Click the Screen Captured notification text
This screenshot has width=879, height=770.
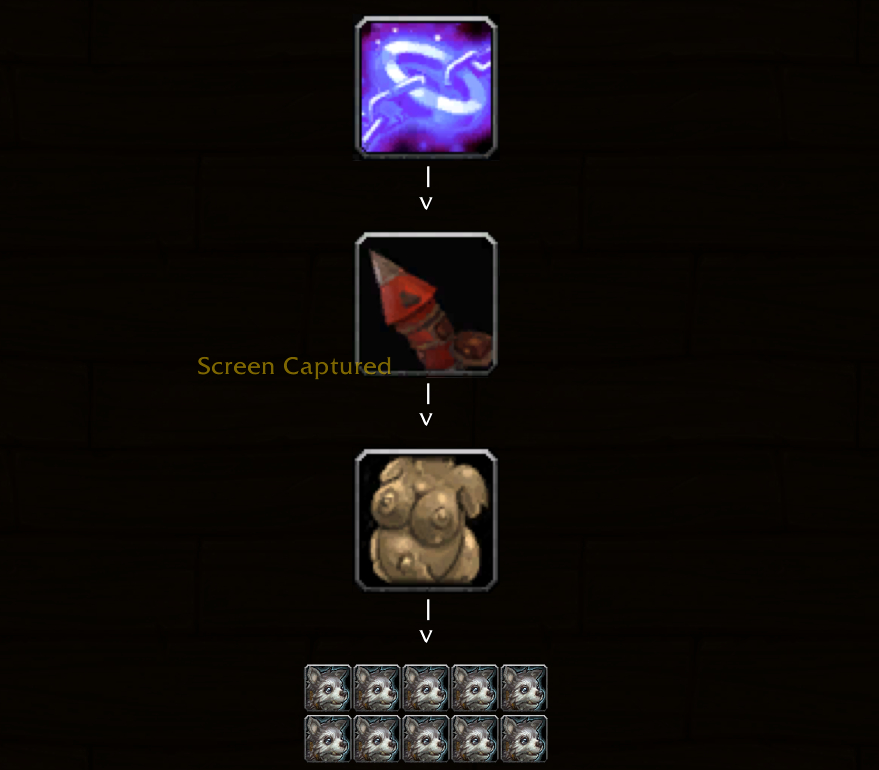(294, 367)
